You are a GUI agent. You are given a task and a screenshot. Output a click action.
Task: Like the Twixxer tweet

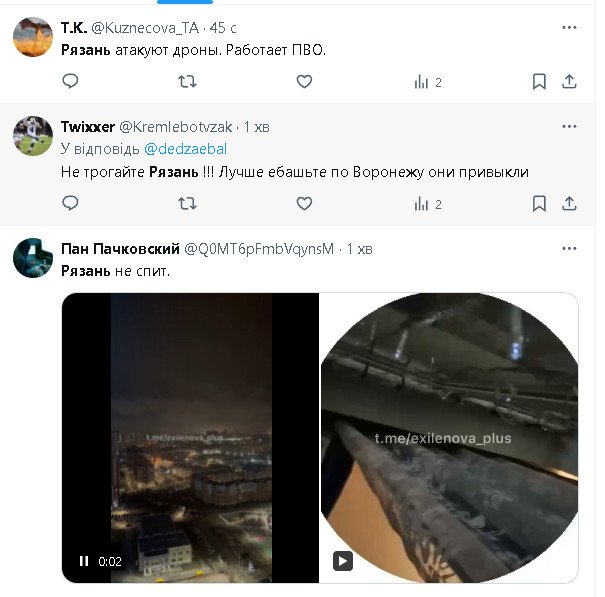[304, 203]
